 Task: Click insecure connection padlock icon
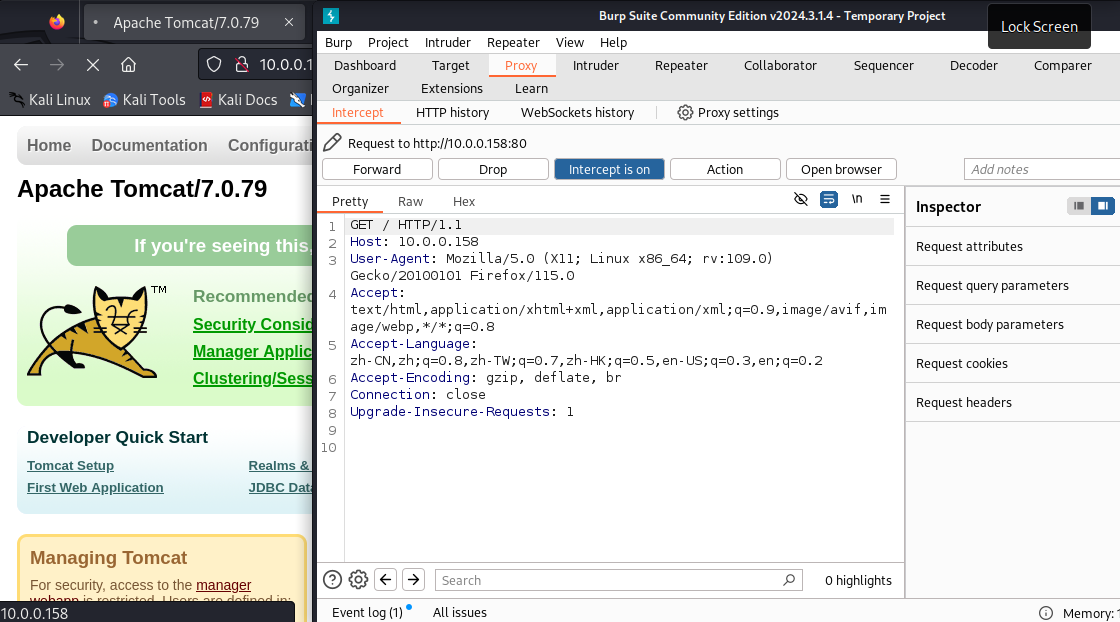pyautogui.click(x=242, y=65)
